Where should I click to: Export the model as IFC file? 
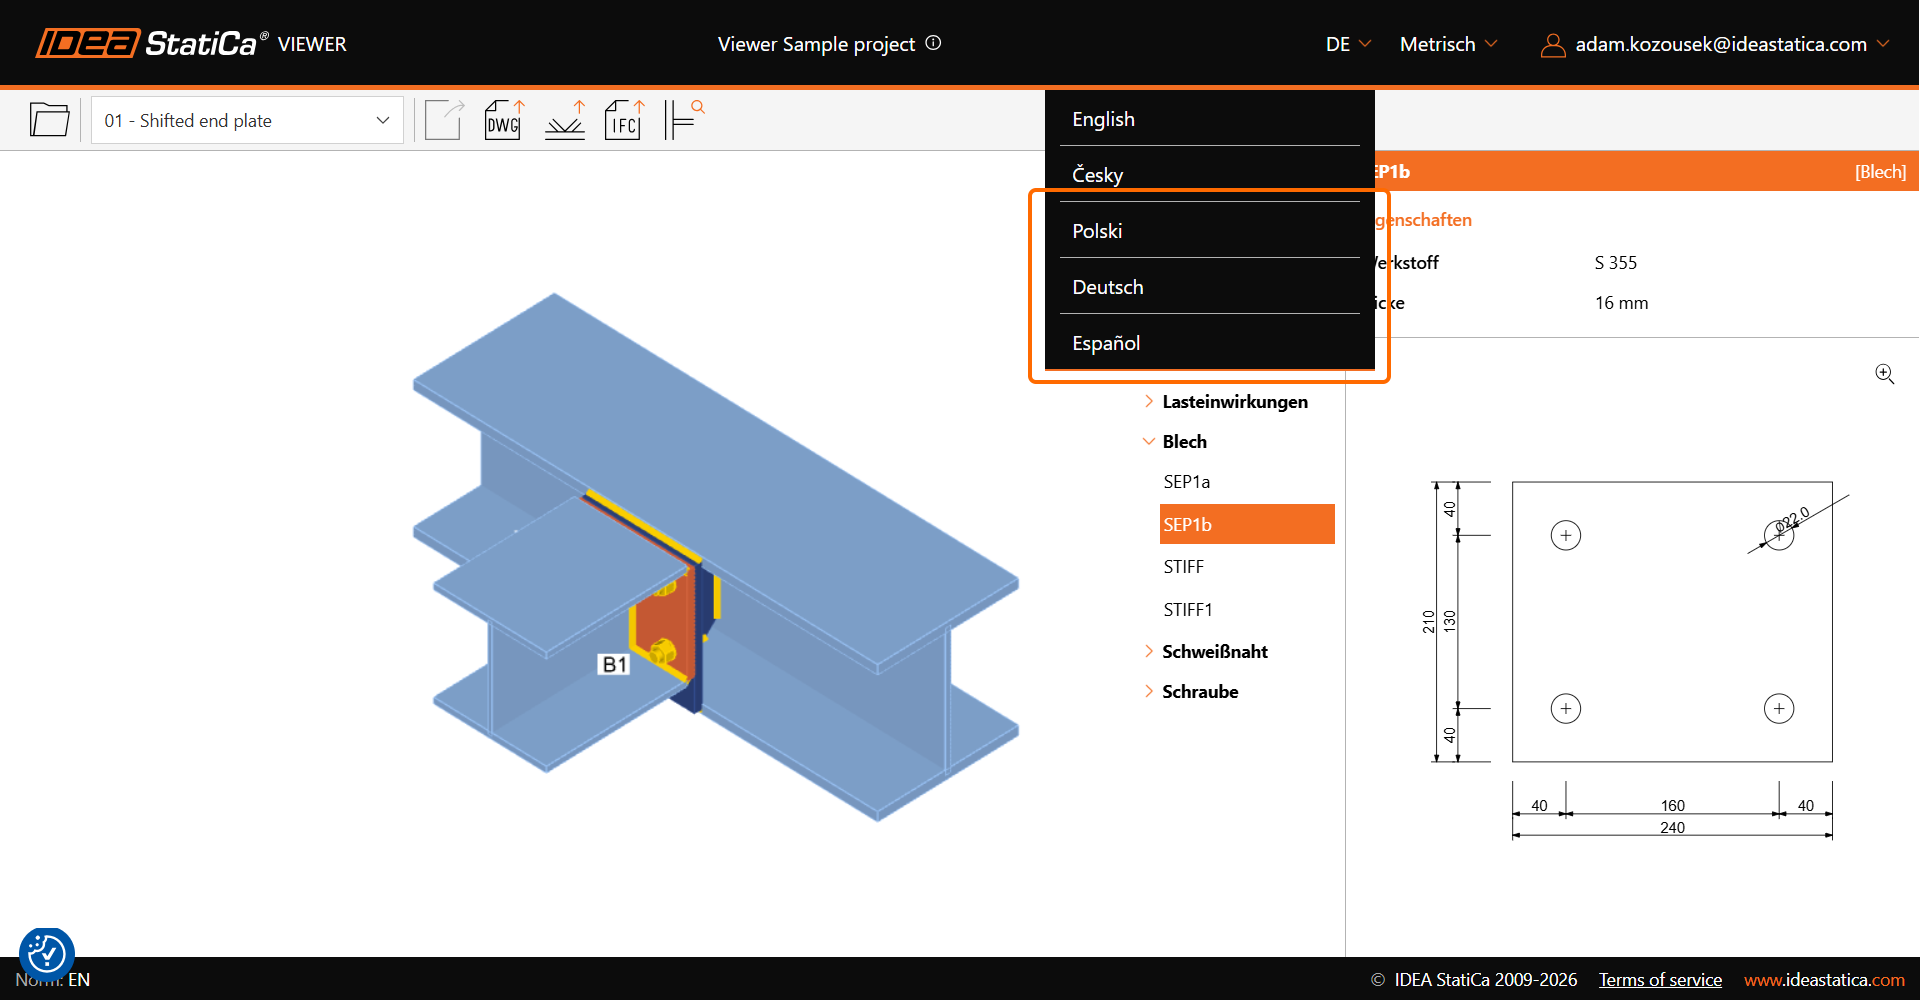point(624,120)
